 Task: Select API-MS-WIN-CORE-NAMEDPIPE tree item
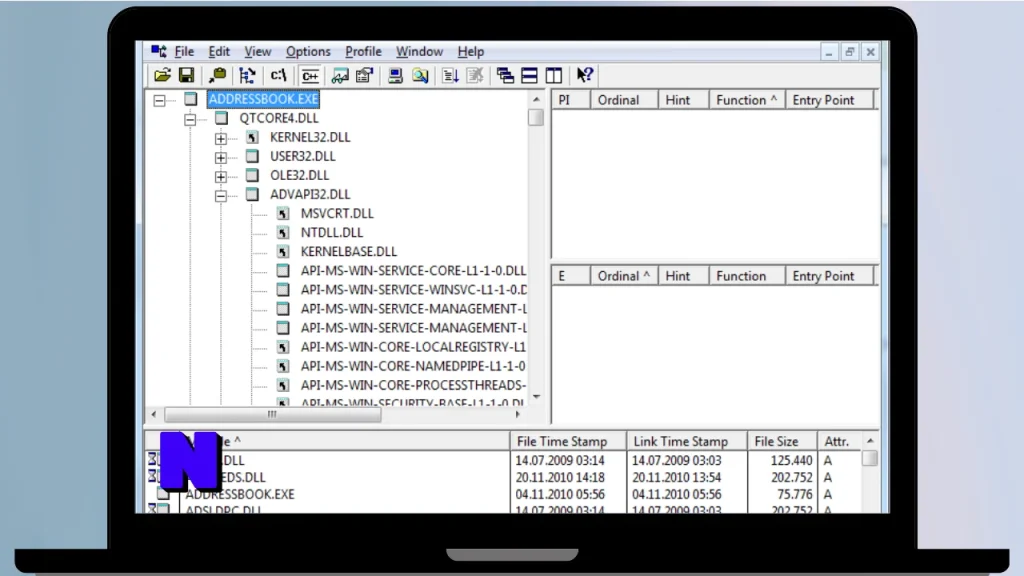(413, 366)
